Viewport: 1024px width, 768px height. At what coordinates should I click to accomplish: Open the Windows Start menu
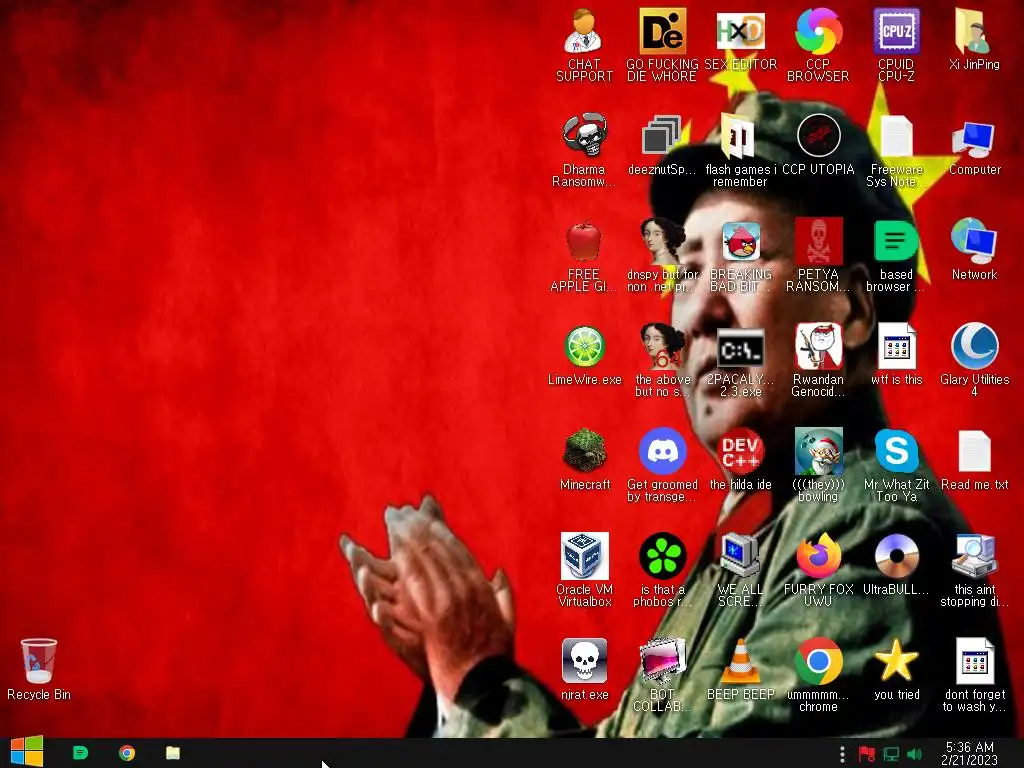click(x=26, y=753)
